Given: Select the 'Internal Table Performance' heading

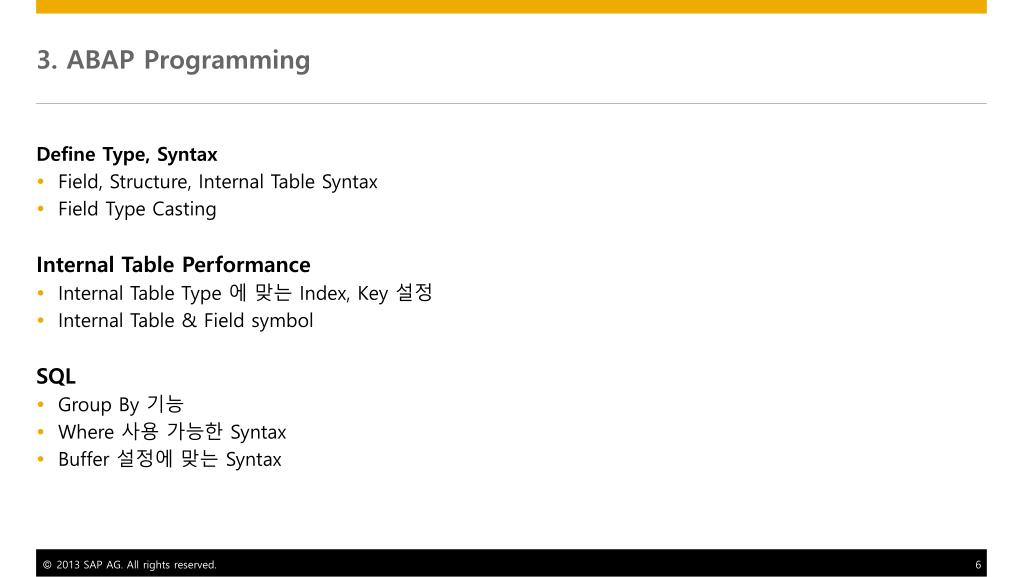Looking at the screenshot, I should [174, 265].
